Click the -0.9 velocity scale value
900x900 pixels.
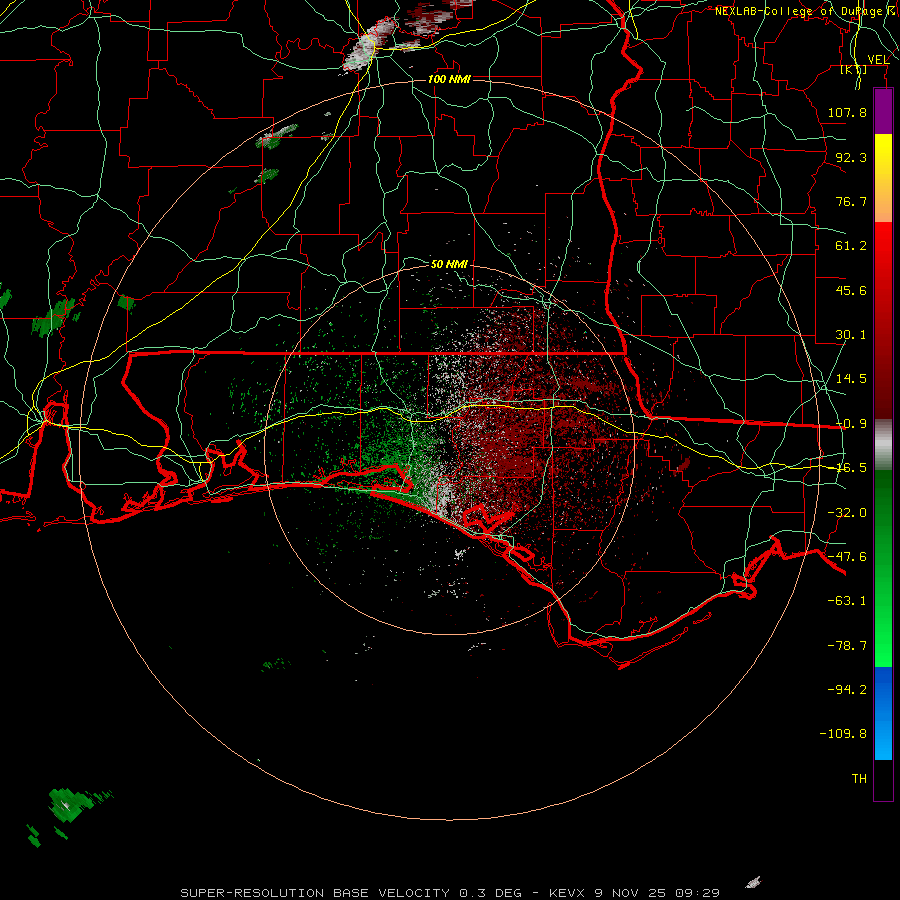(851, 424)
